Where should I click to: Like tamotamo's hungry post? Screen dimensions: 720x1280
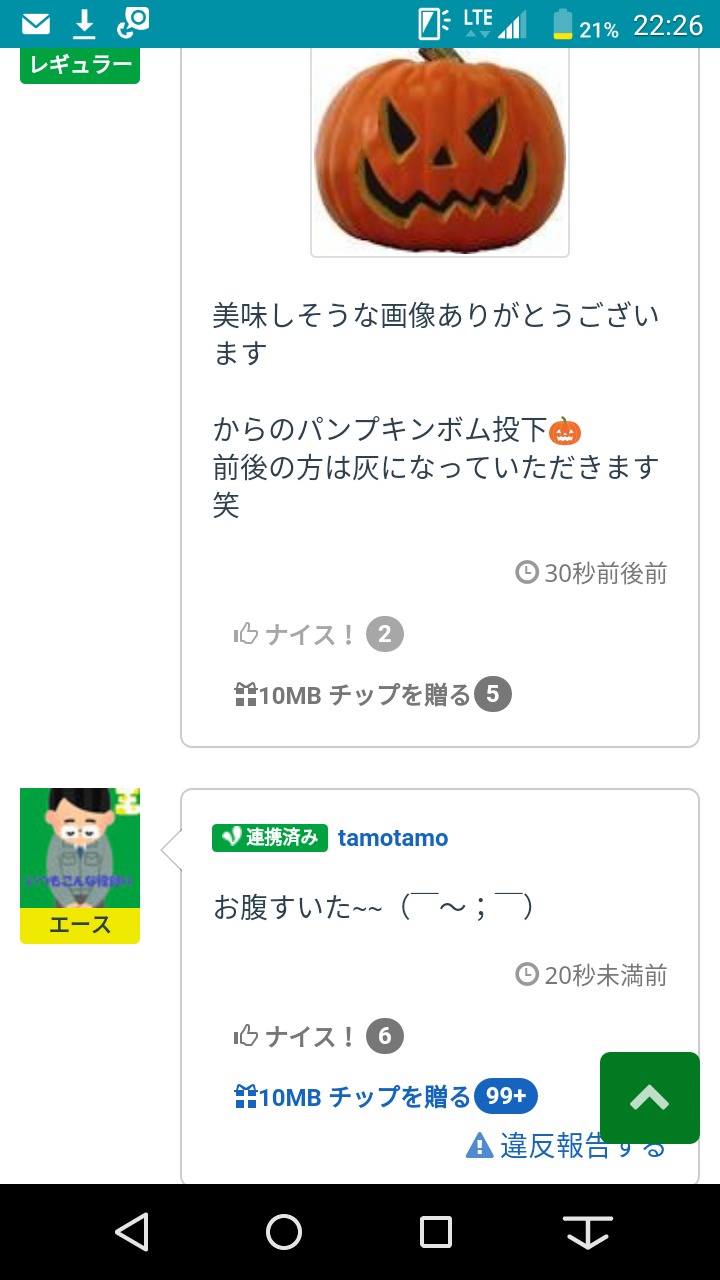pos(295,1036)
